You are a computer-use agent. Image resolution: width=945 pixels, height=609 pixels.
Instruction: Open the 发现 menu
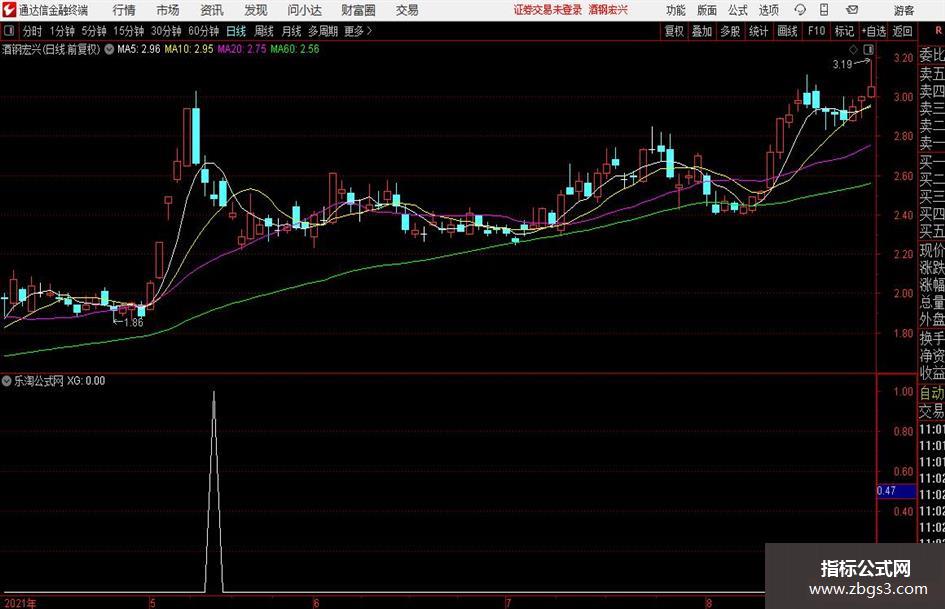[x=256, y=10]
